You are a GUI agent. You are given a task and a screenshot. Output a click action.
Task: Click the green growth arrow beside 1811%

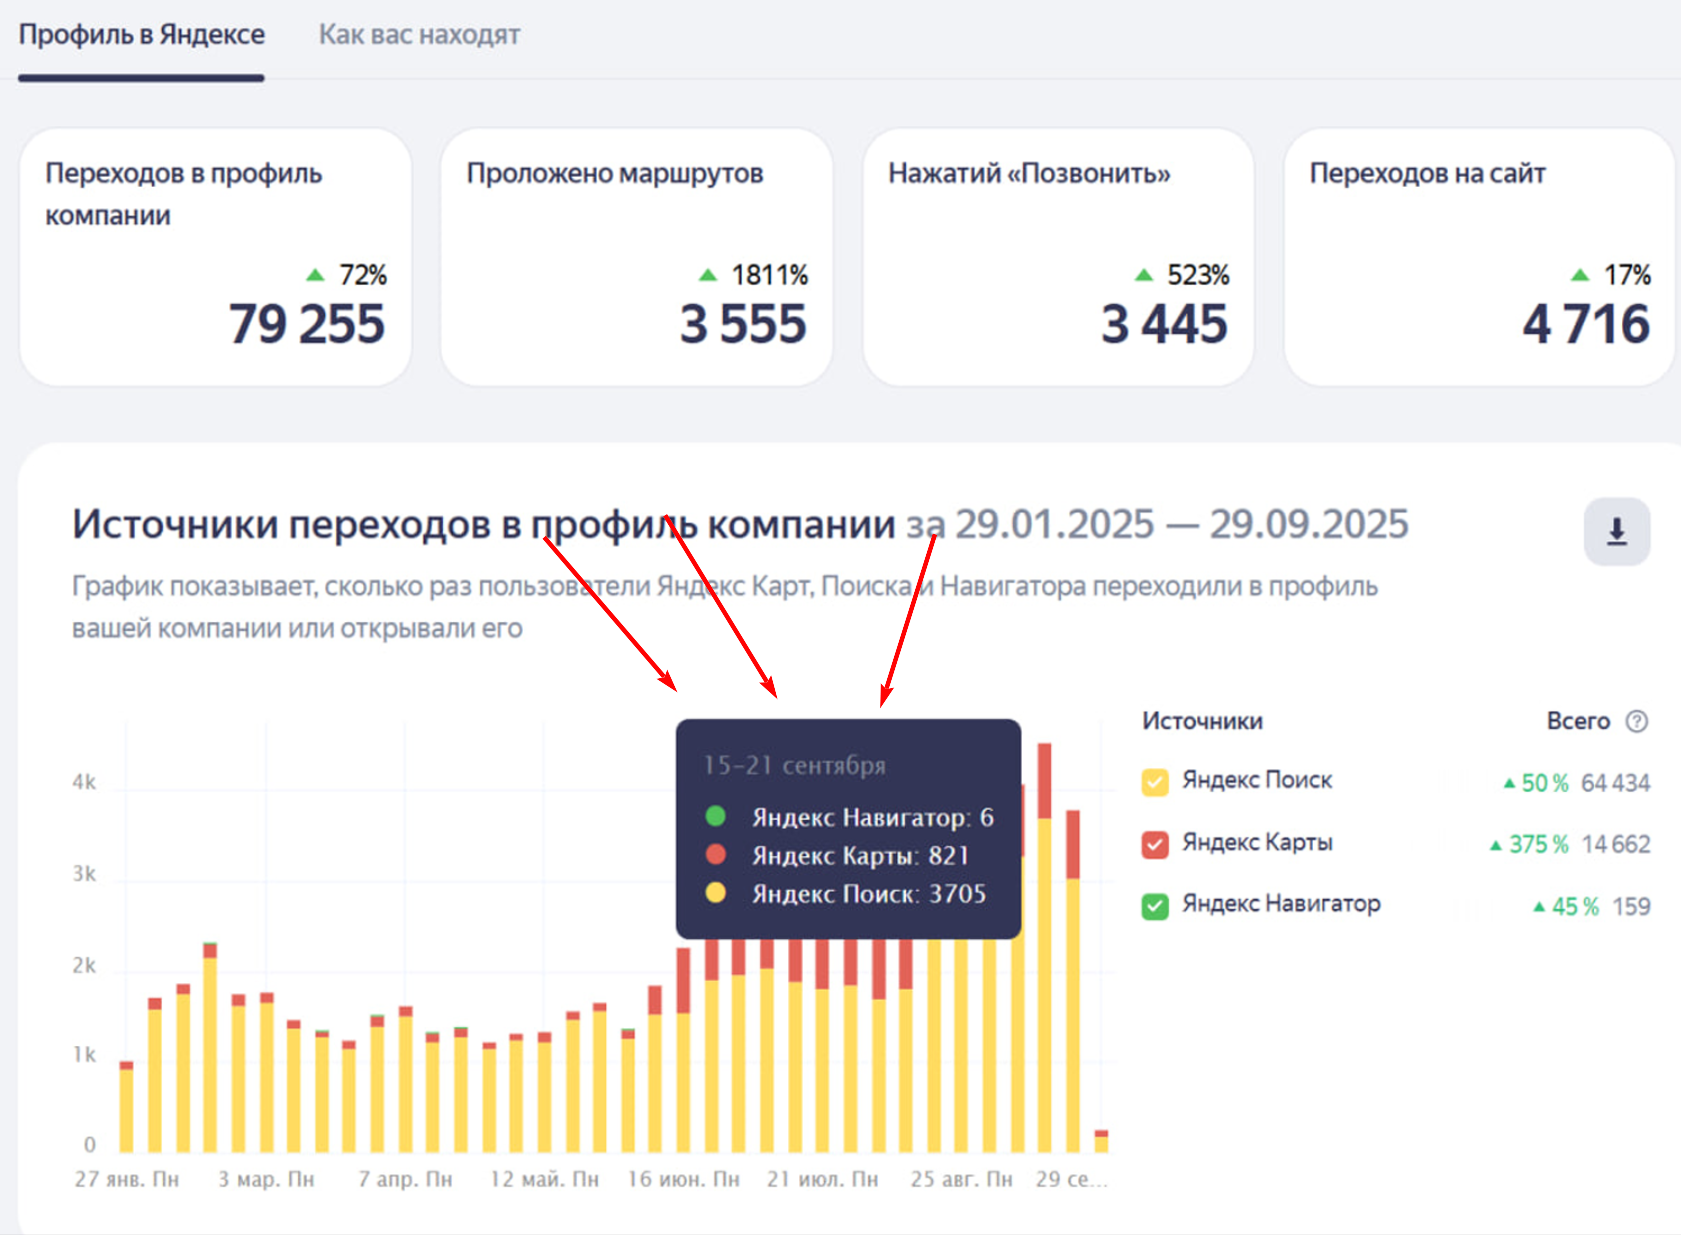pos(708,275)
